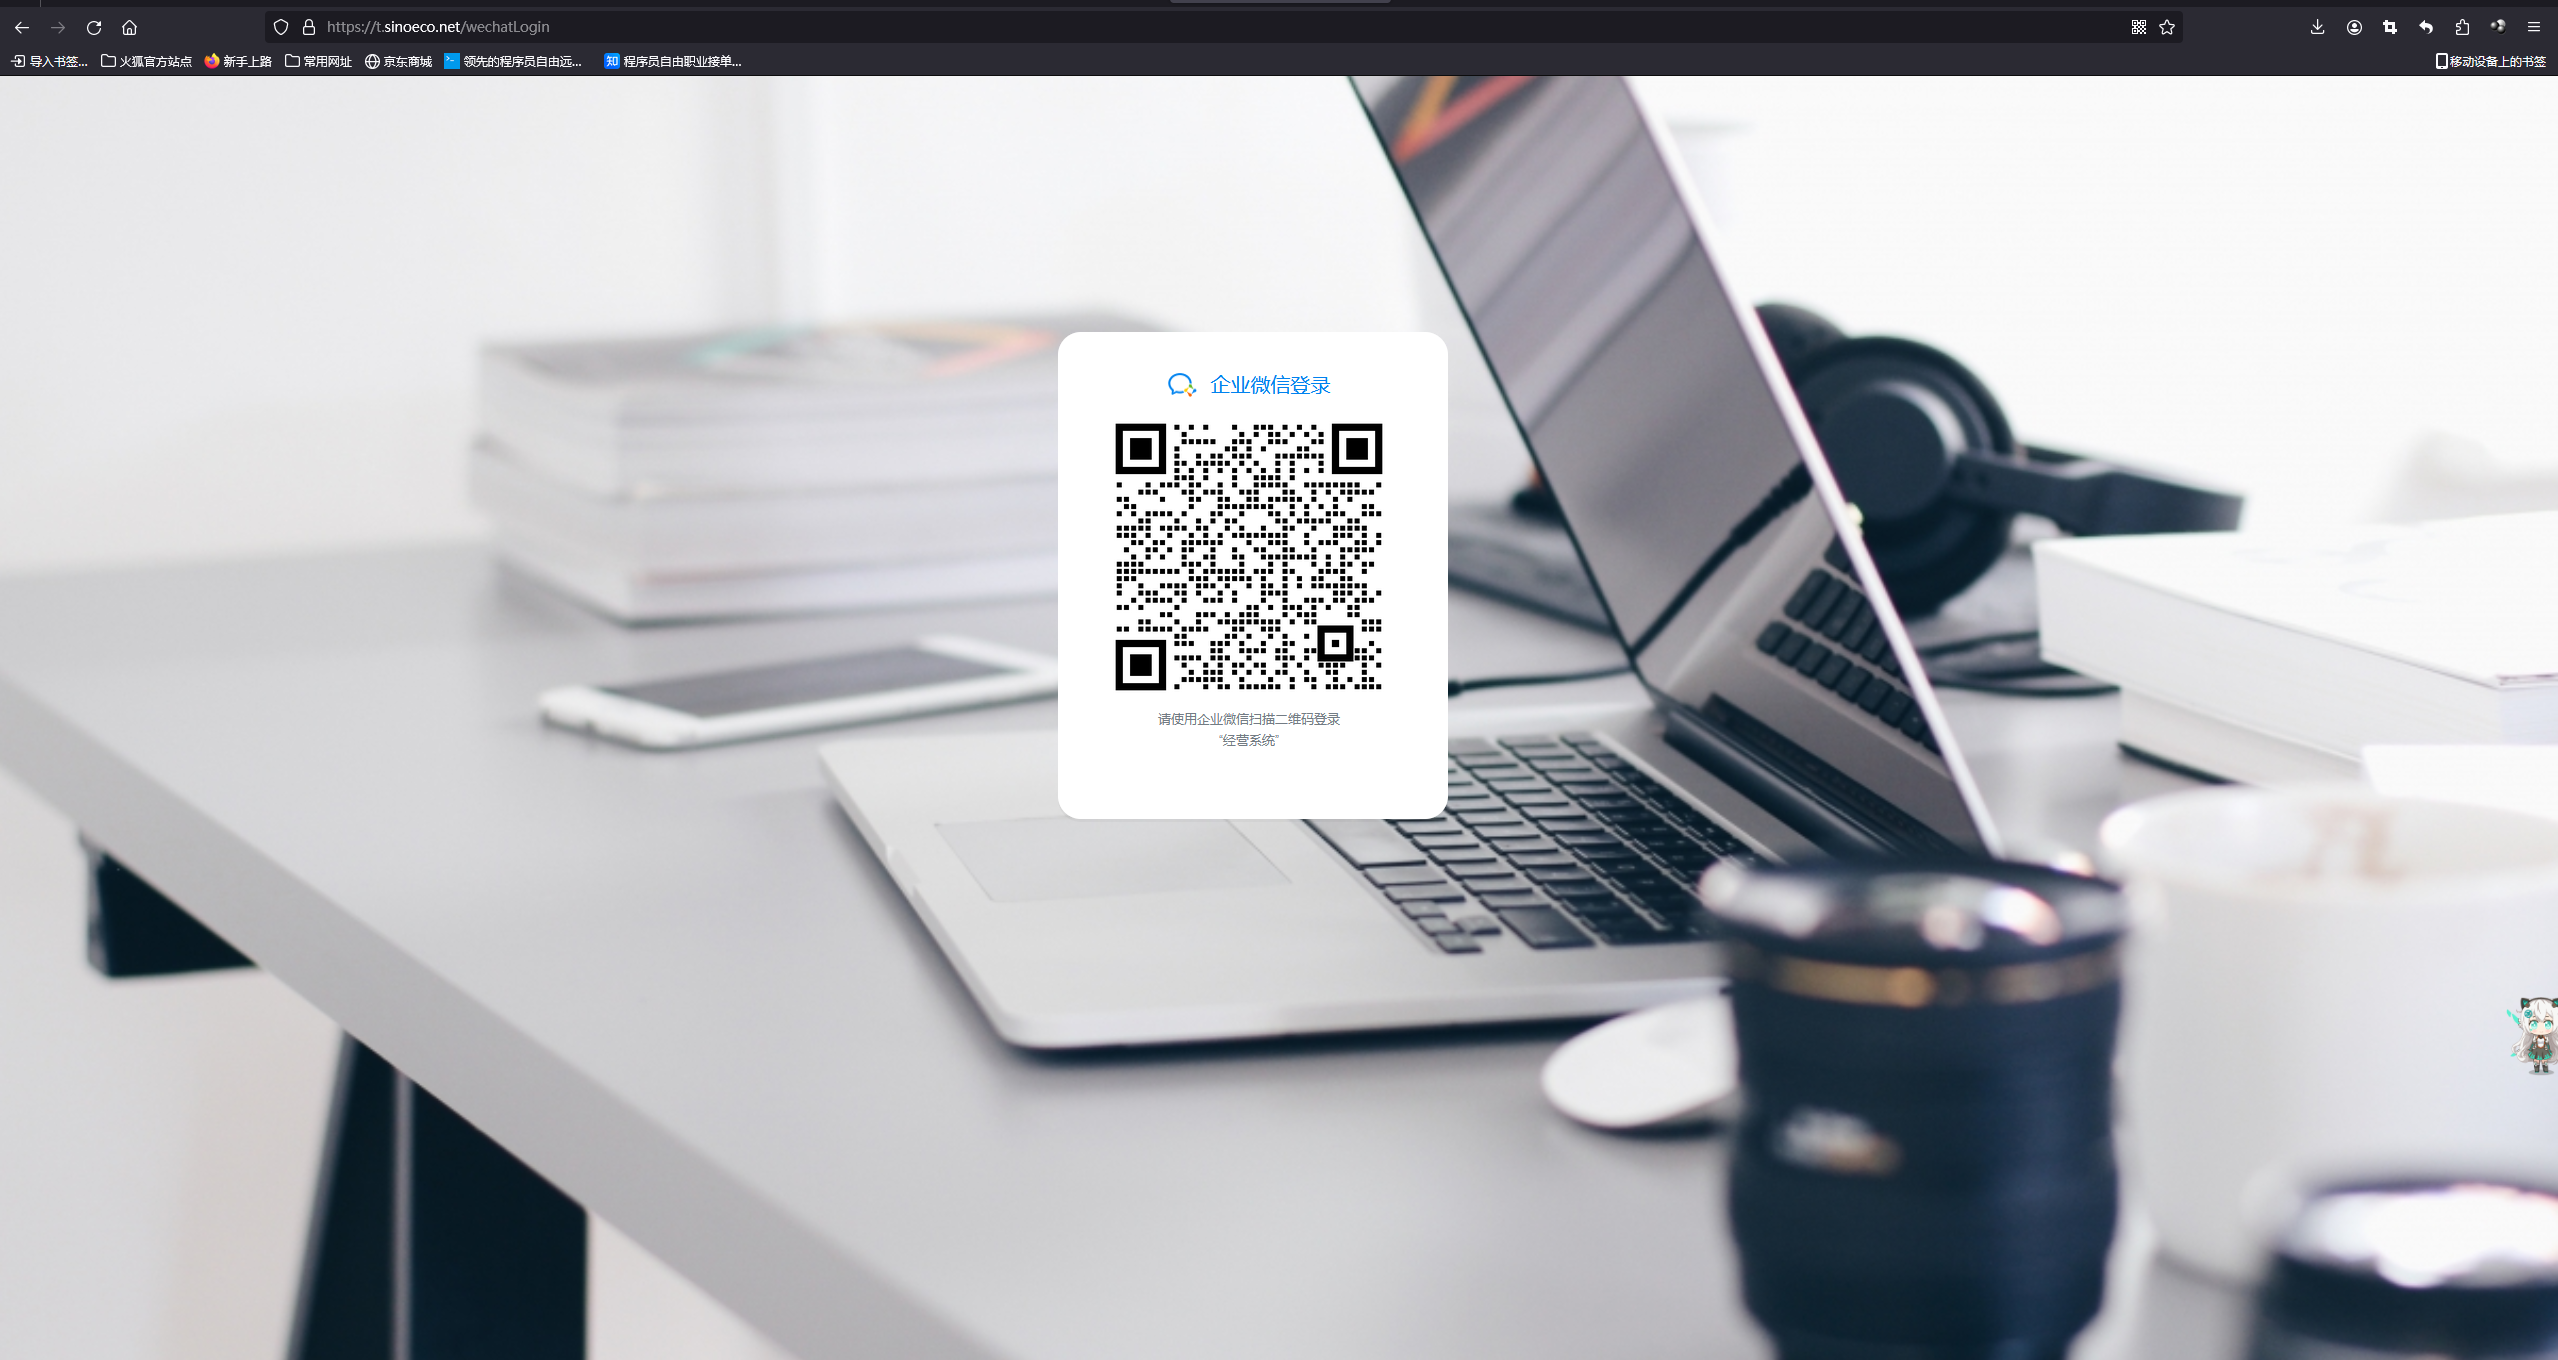The height and width of the screenshot is (1360, 2558).
Task: Click the 导入书签 bookmark item
Action: (x=49, y=61)
